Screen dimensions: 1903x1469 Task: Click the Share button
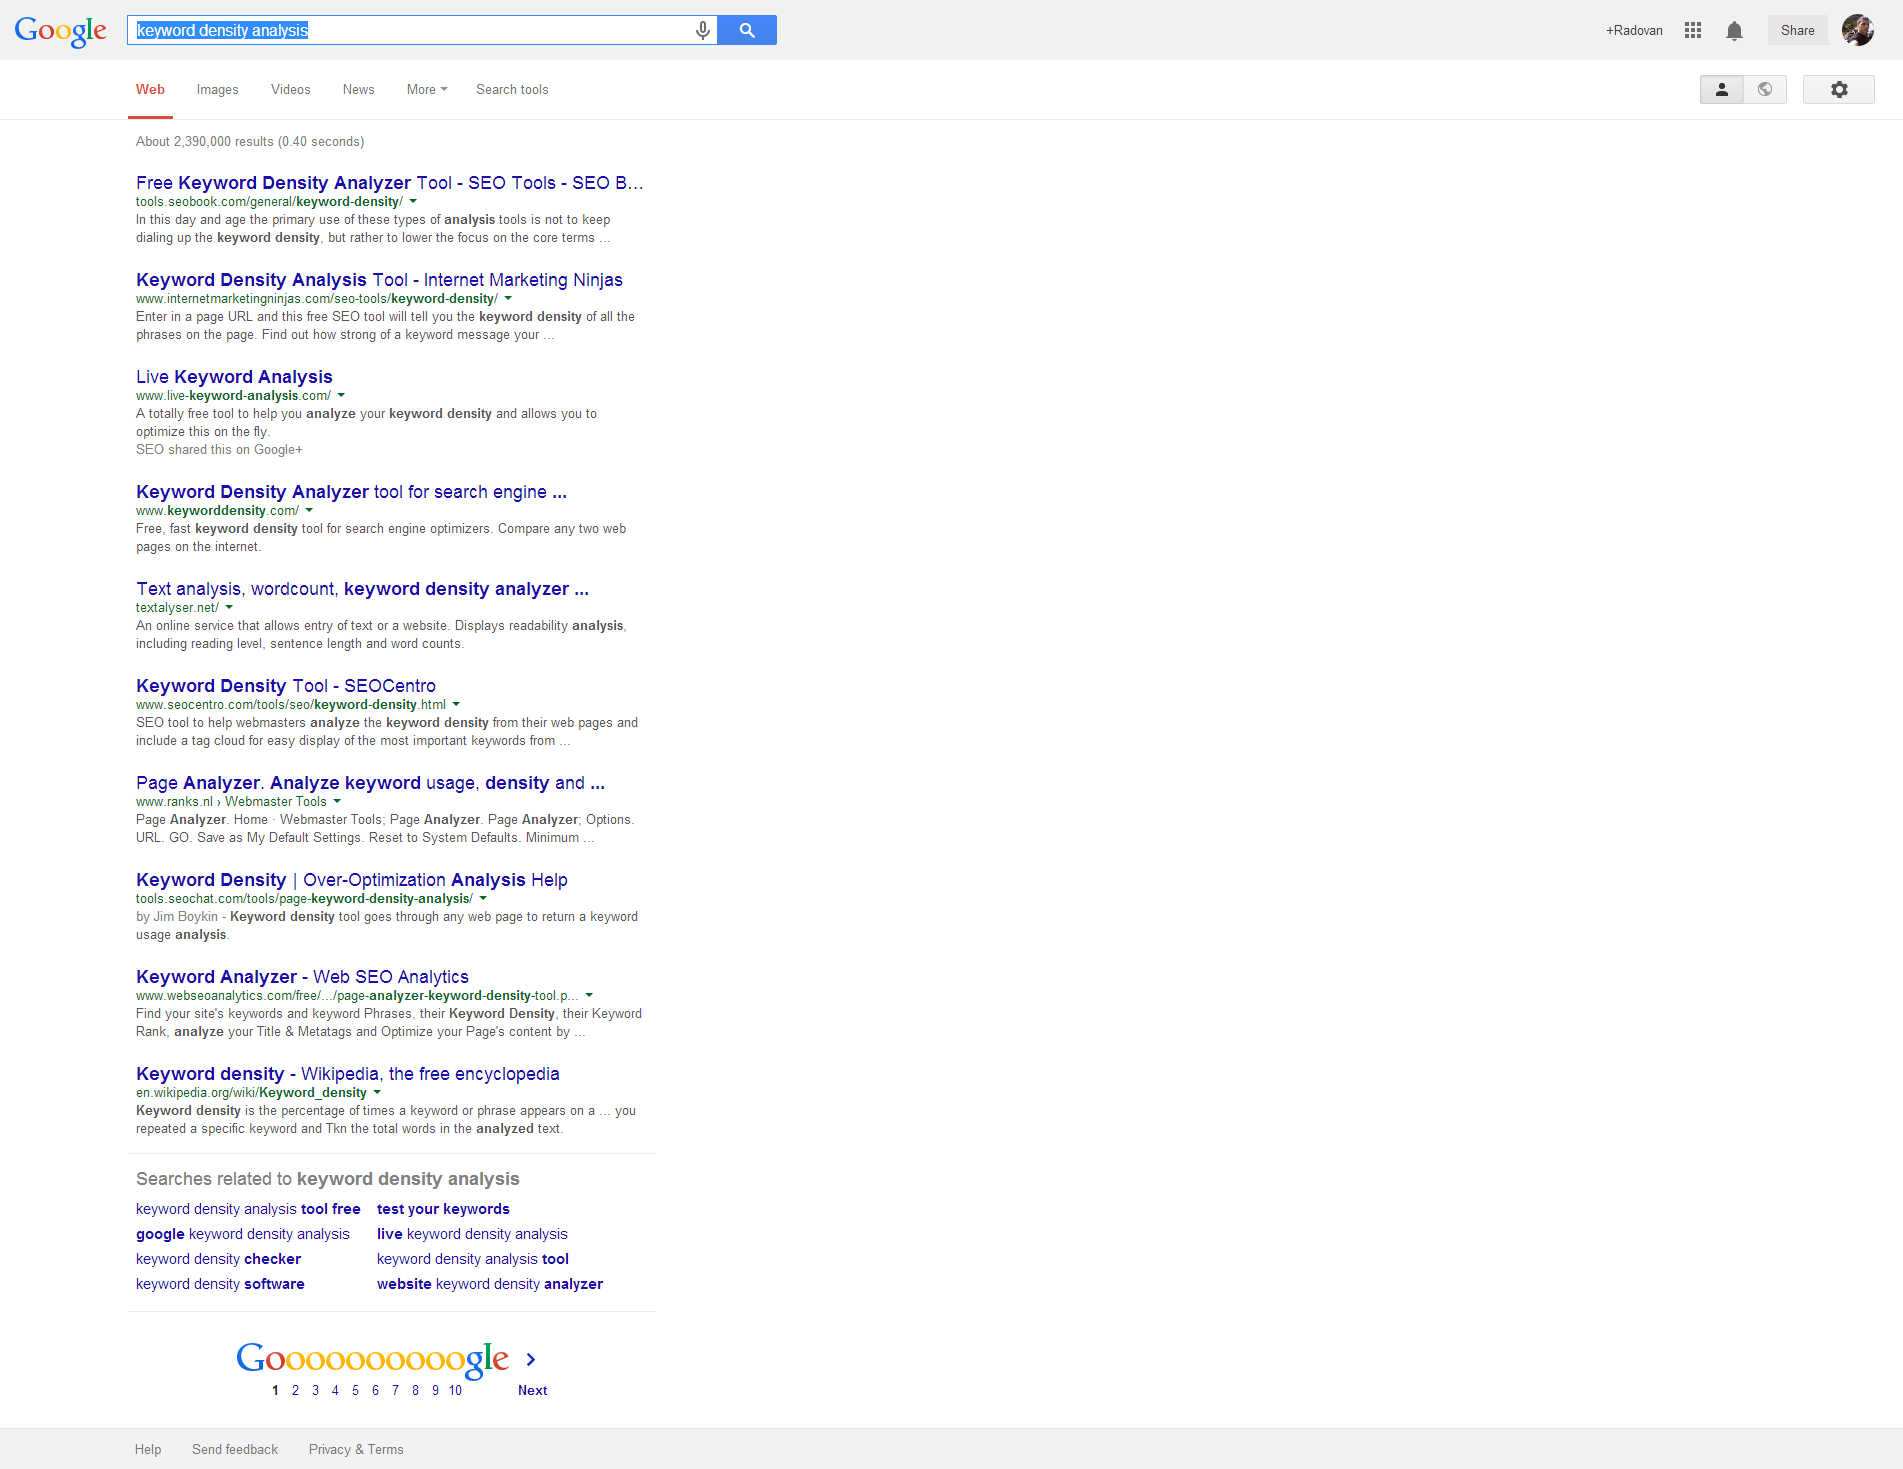(1797, 31)
